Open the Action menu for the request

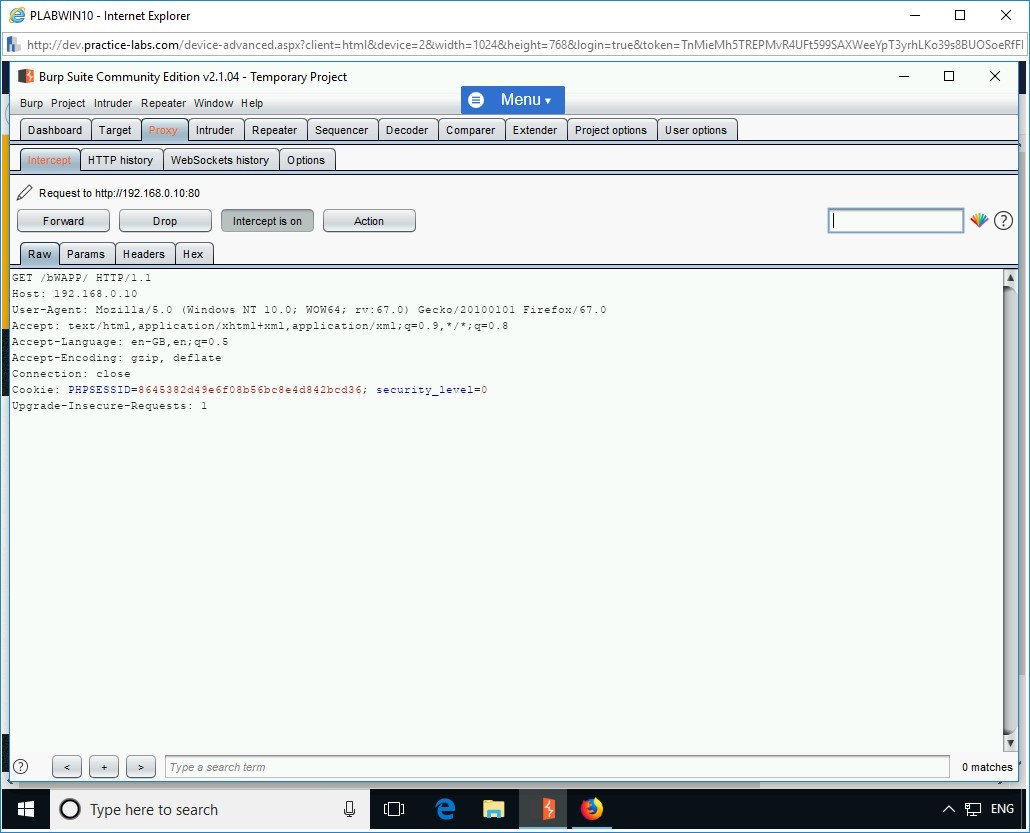pos(369,220)
